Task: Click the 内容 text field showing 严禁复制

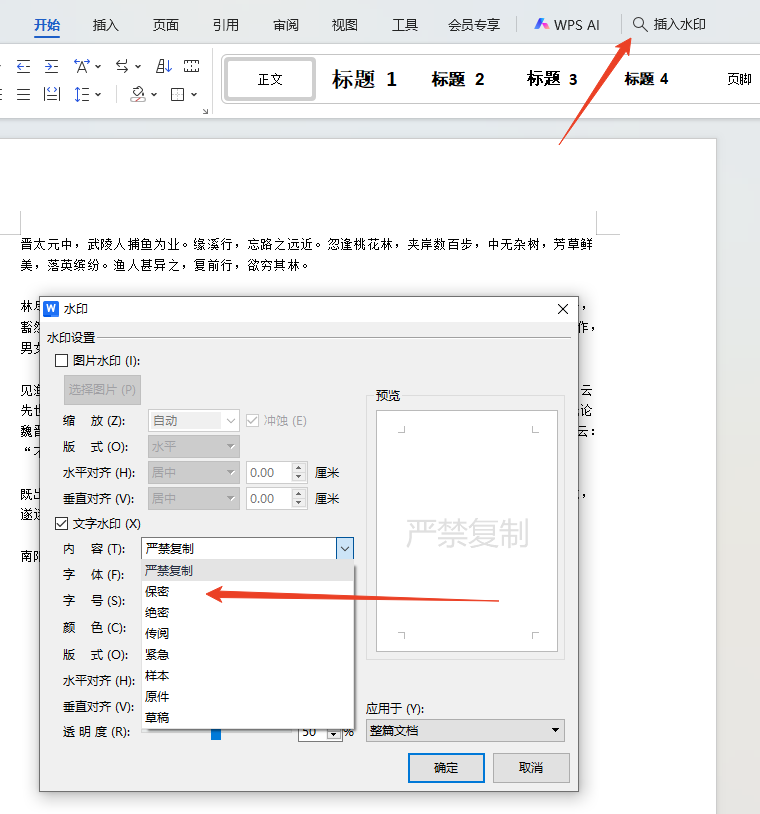Action: point(239,549)
